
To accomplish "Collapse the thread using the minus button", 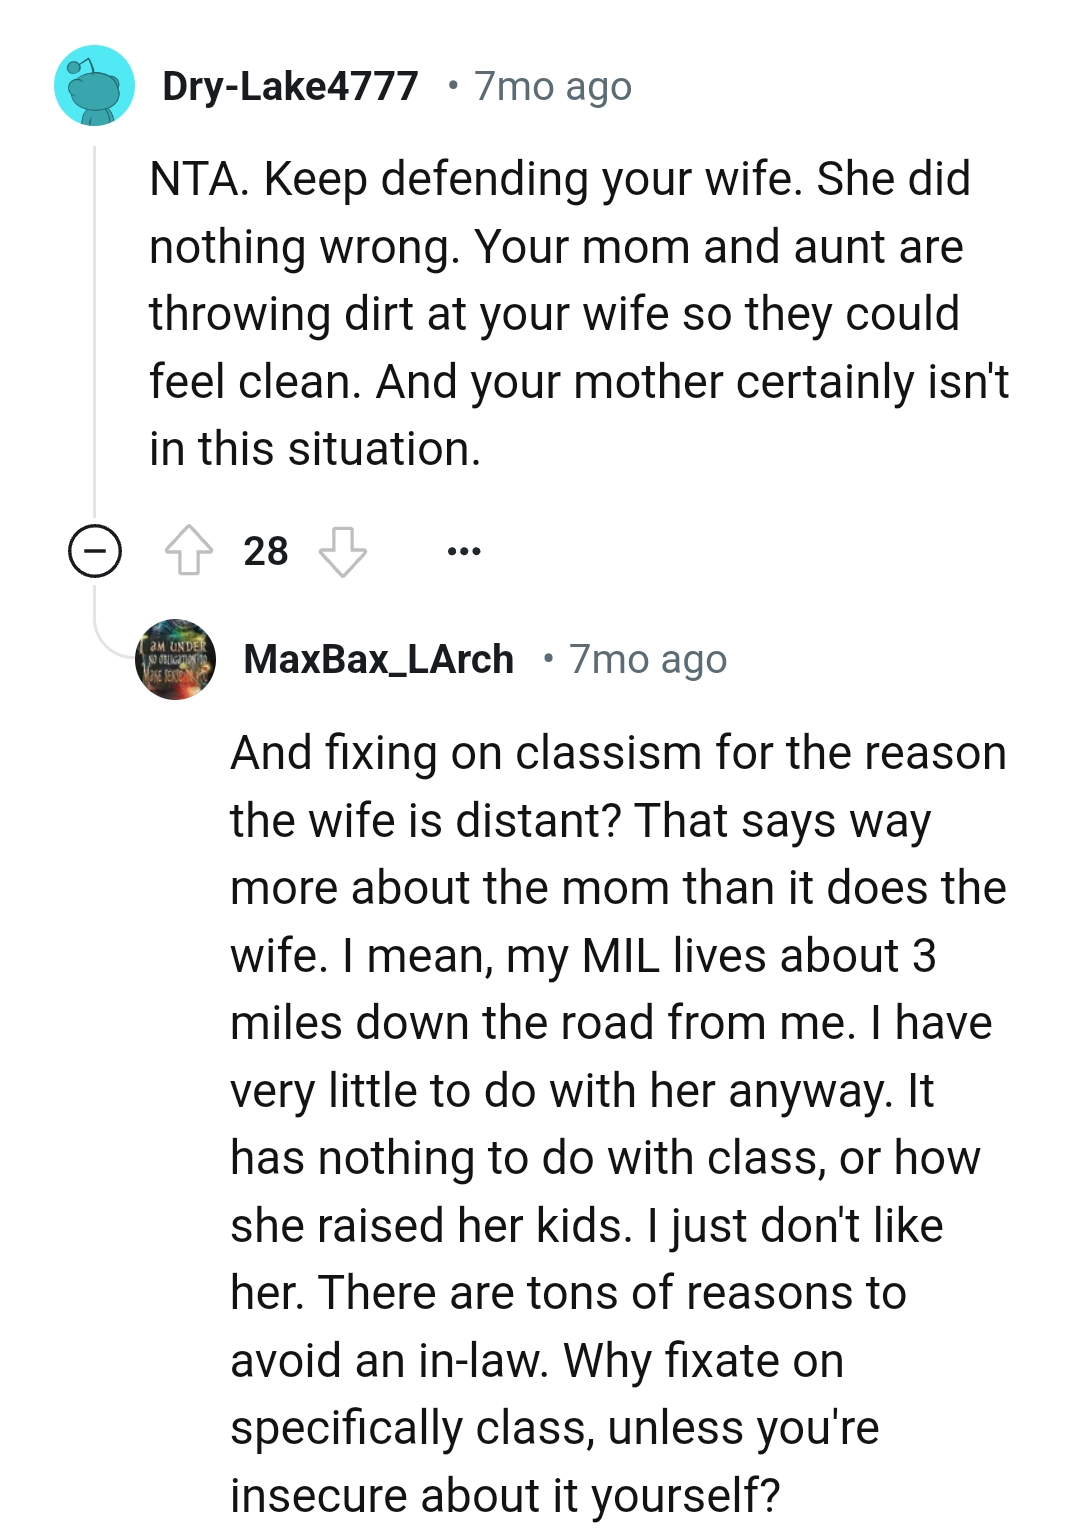I will [94, 550].
